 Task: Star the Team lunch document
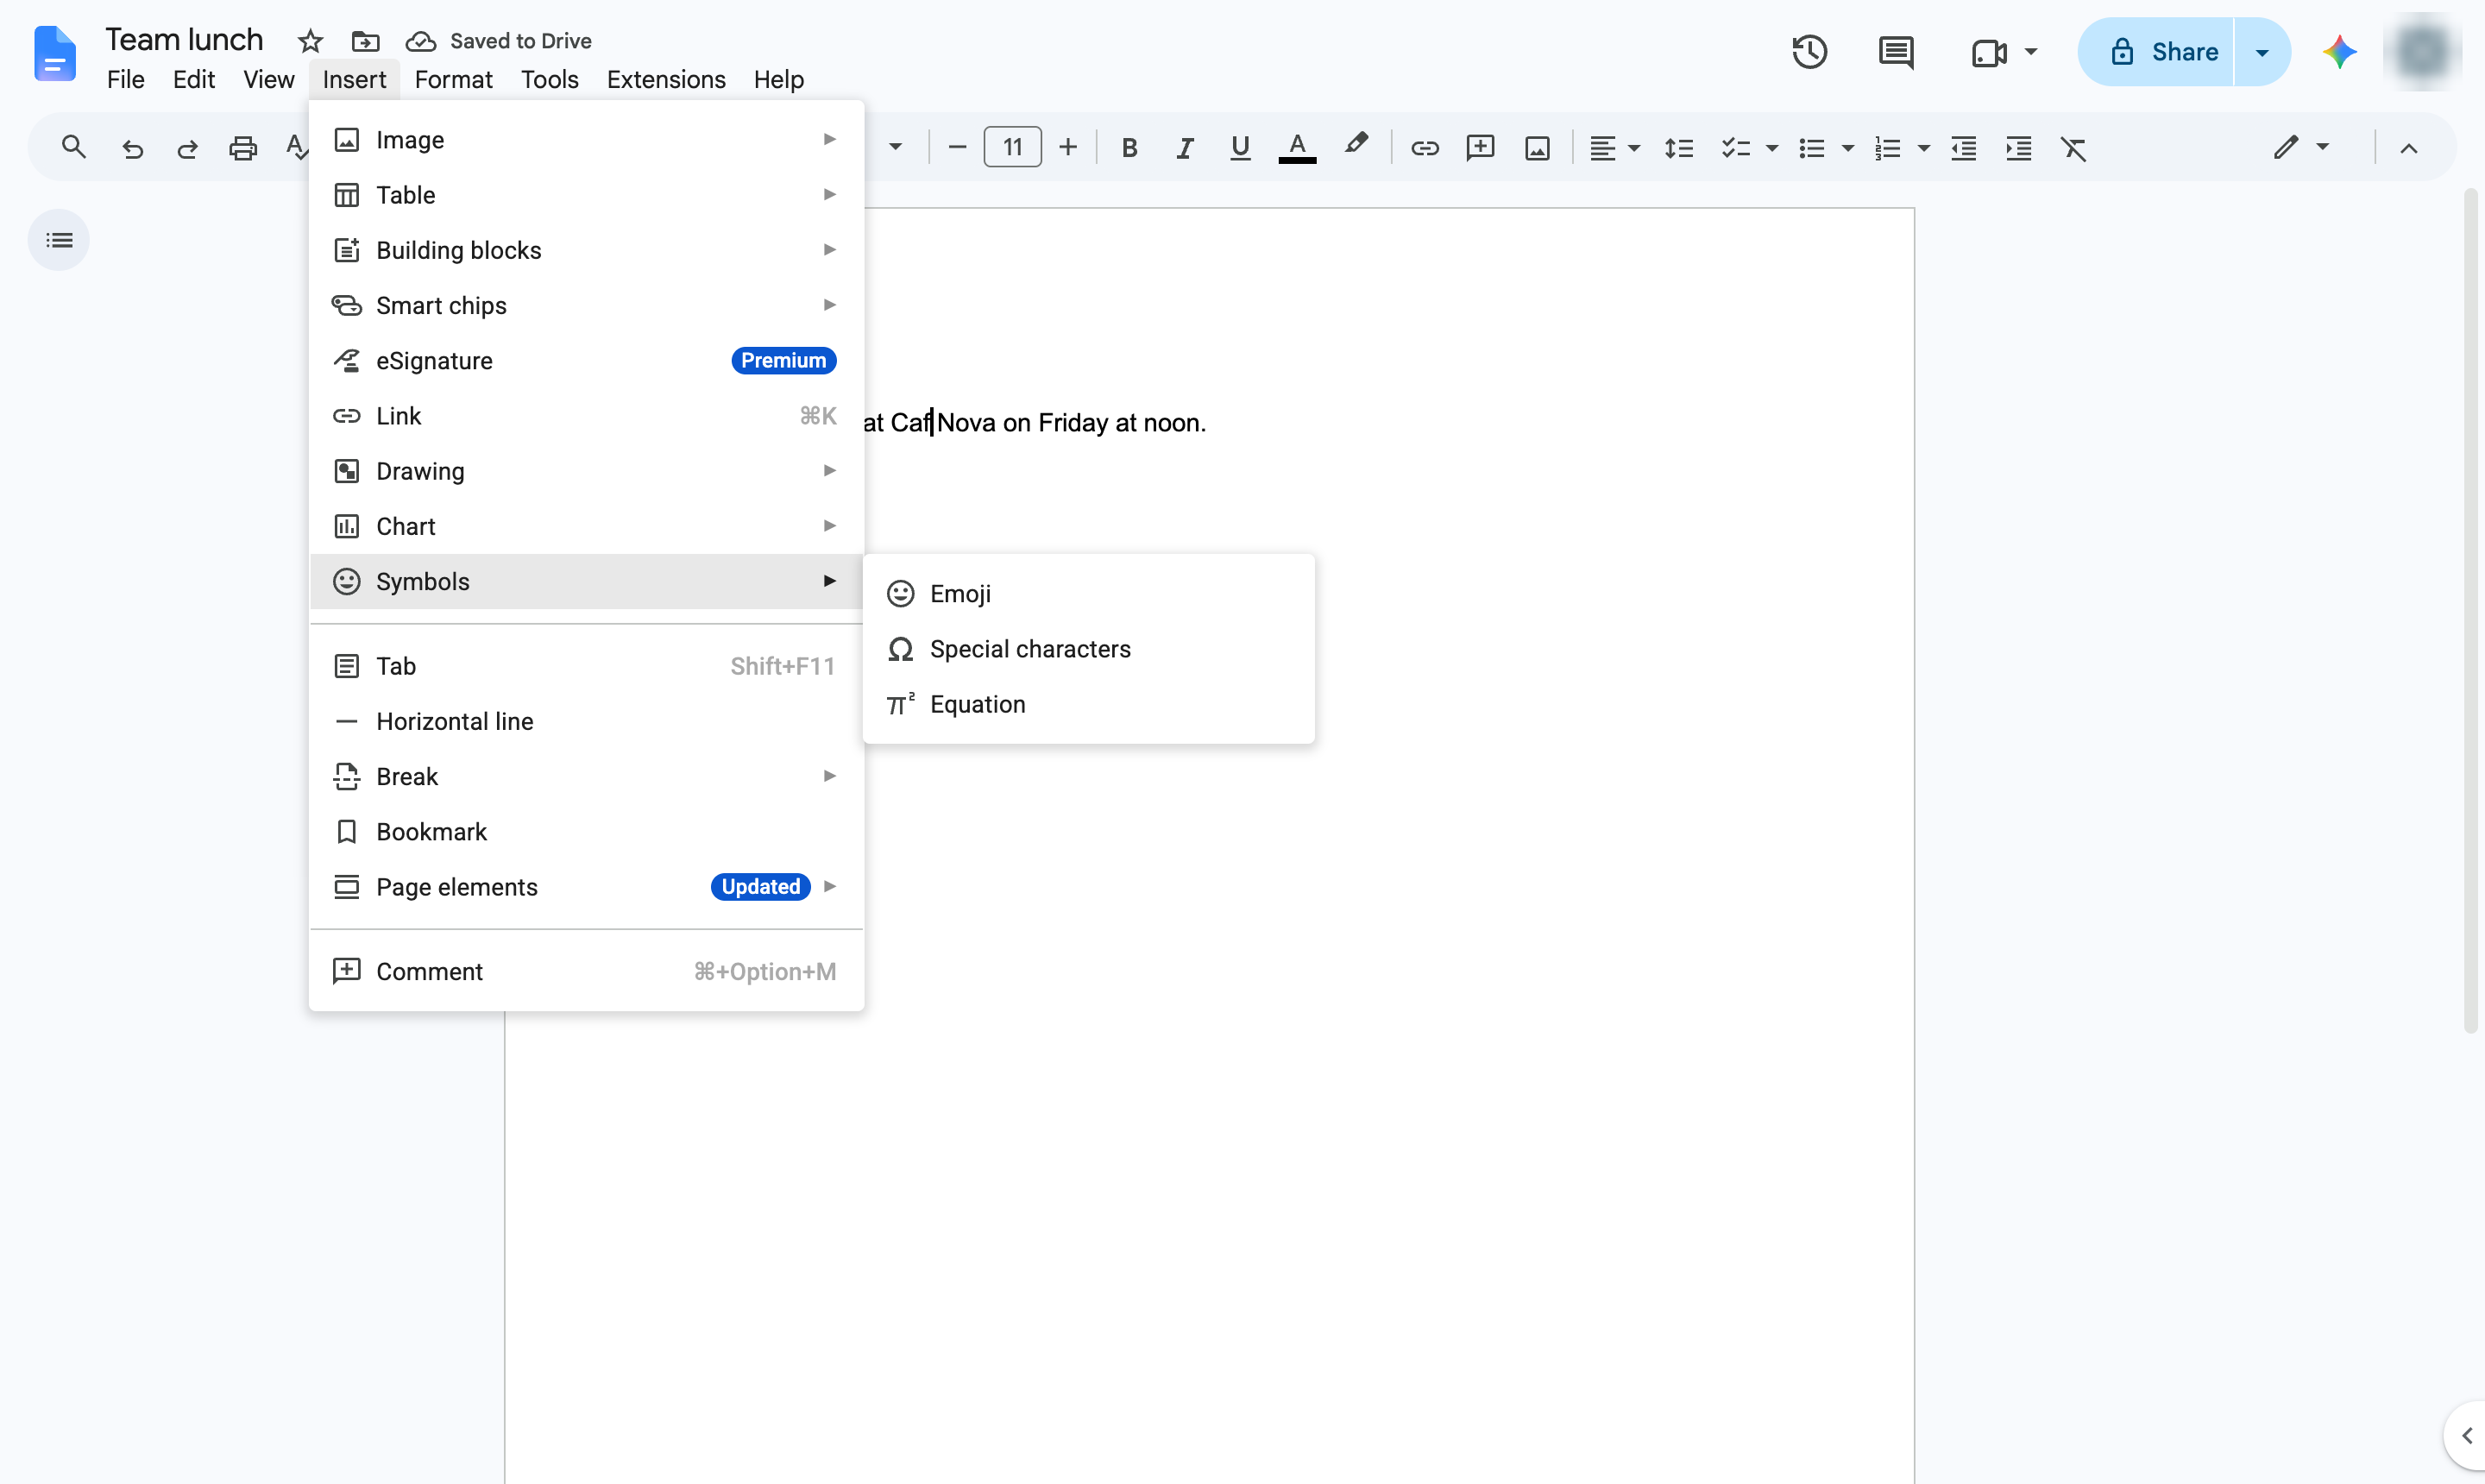coord(310,41)
